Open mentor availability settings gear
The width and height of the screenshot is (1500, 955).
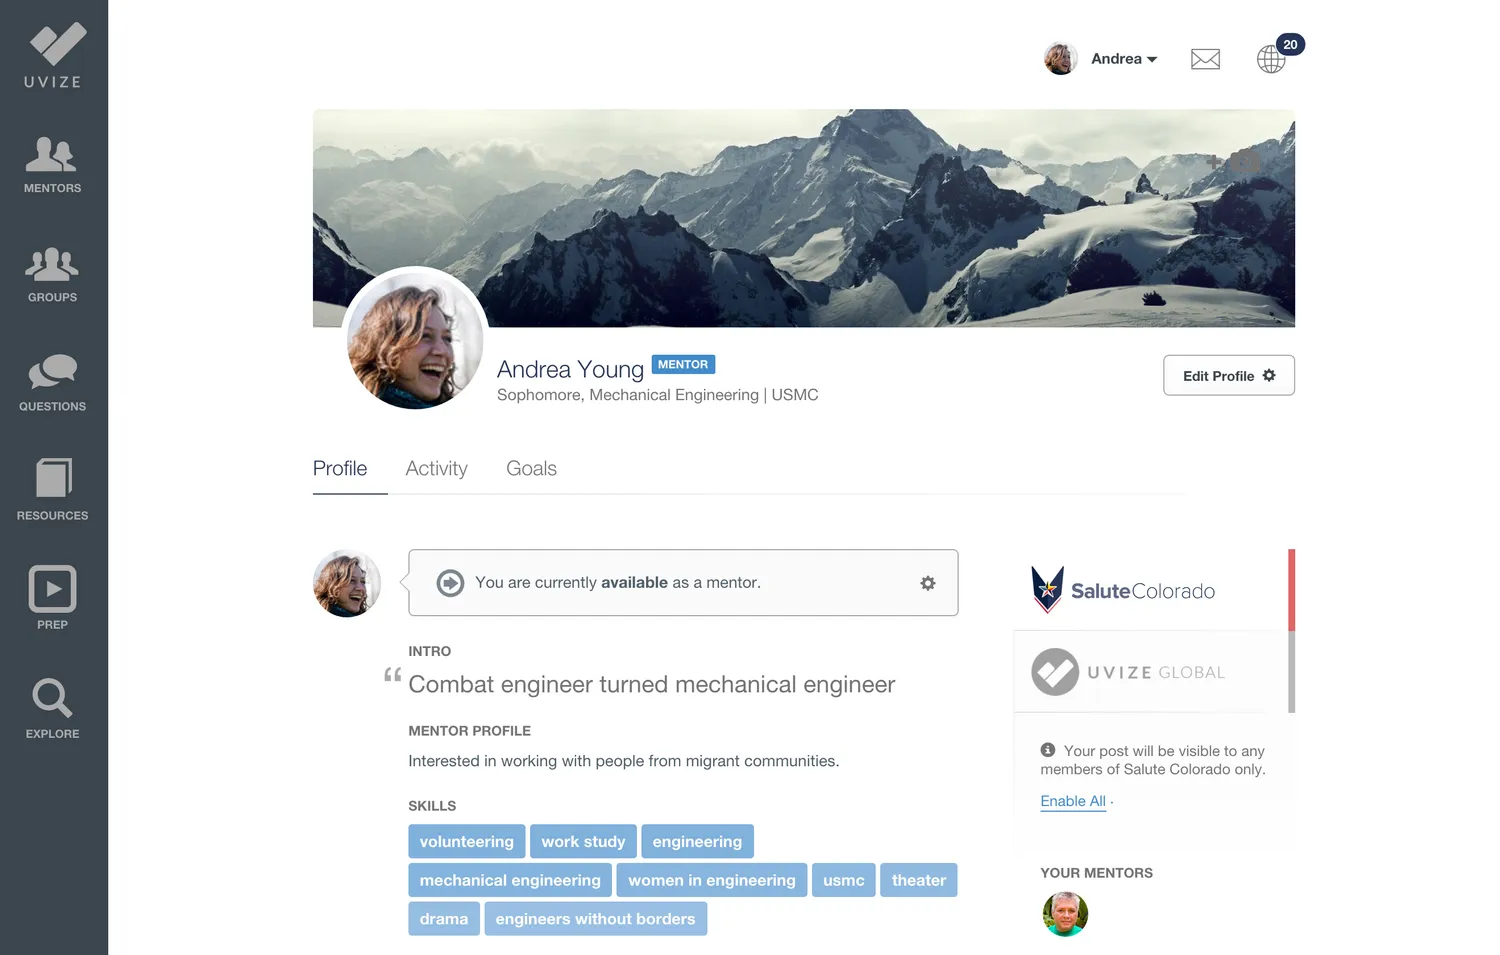(928, 583)
